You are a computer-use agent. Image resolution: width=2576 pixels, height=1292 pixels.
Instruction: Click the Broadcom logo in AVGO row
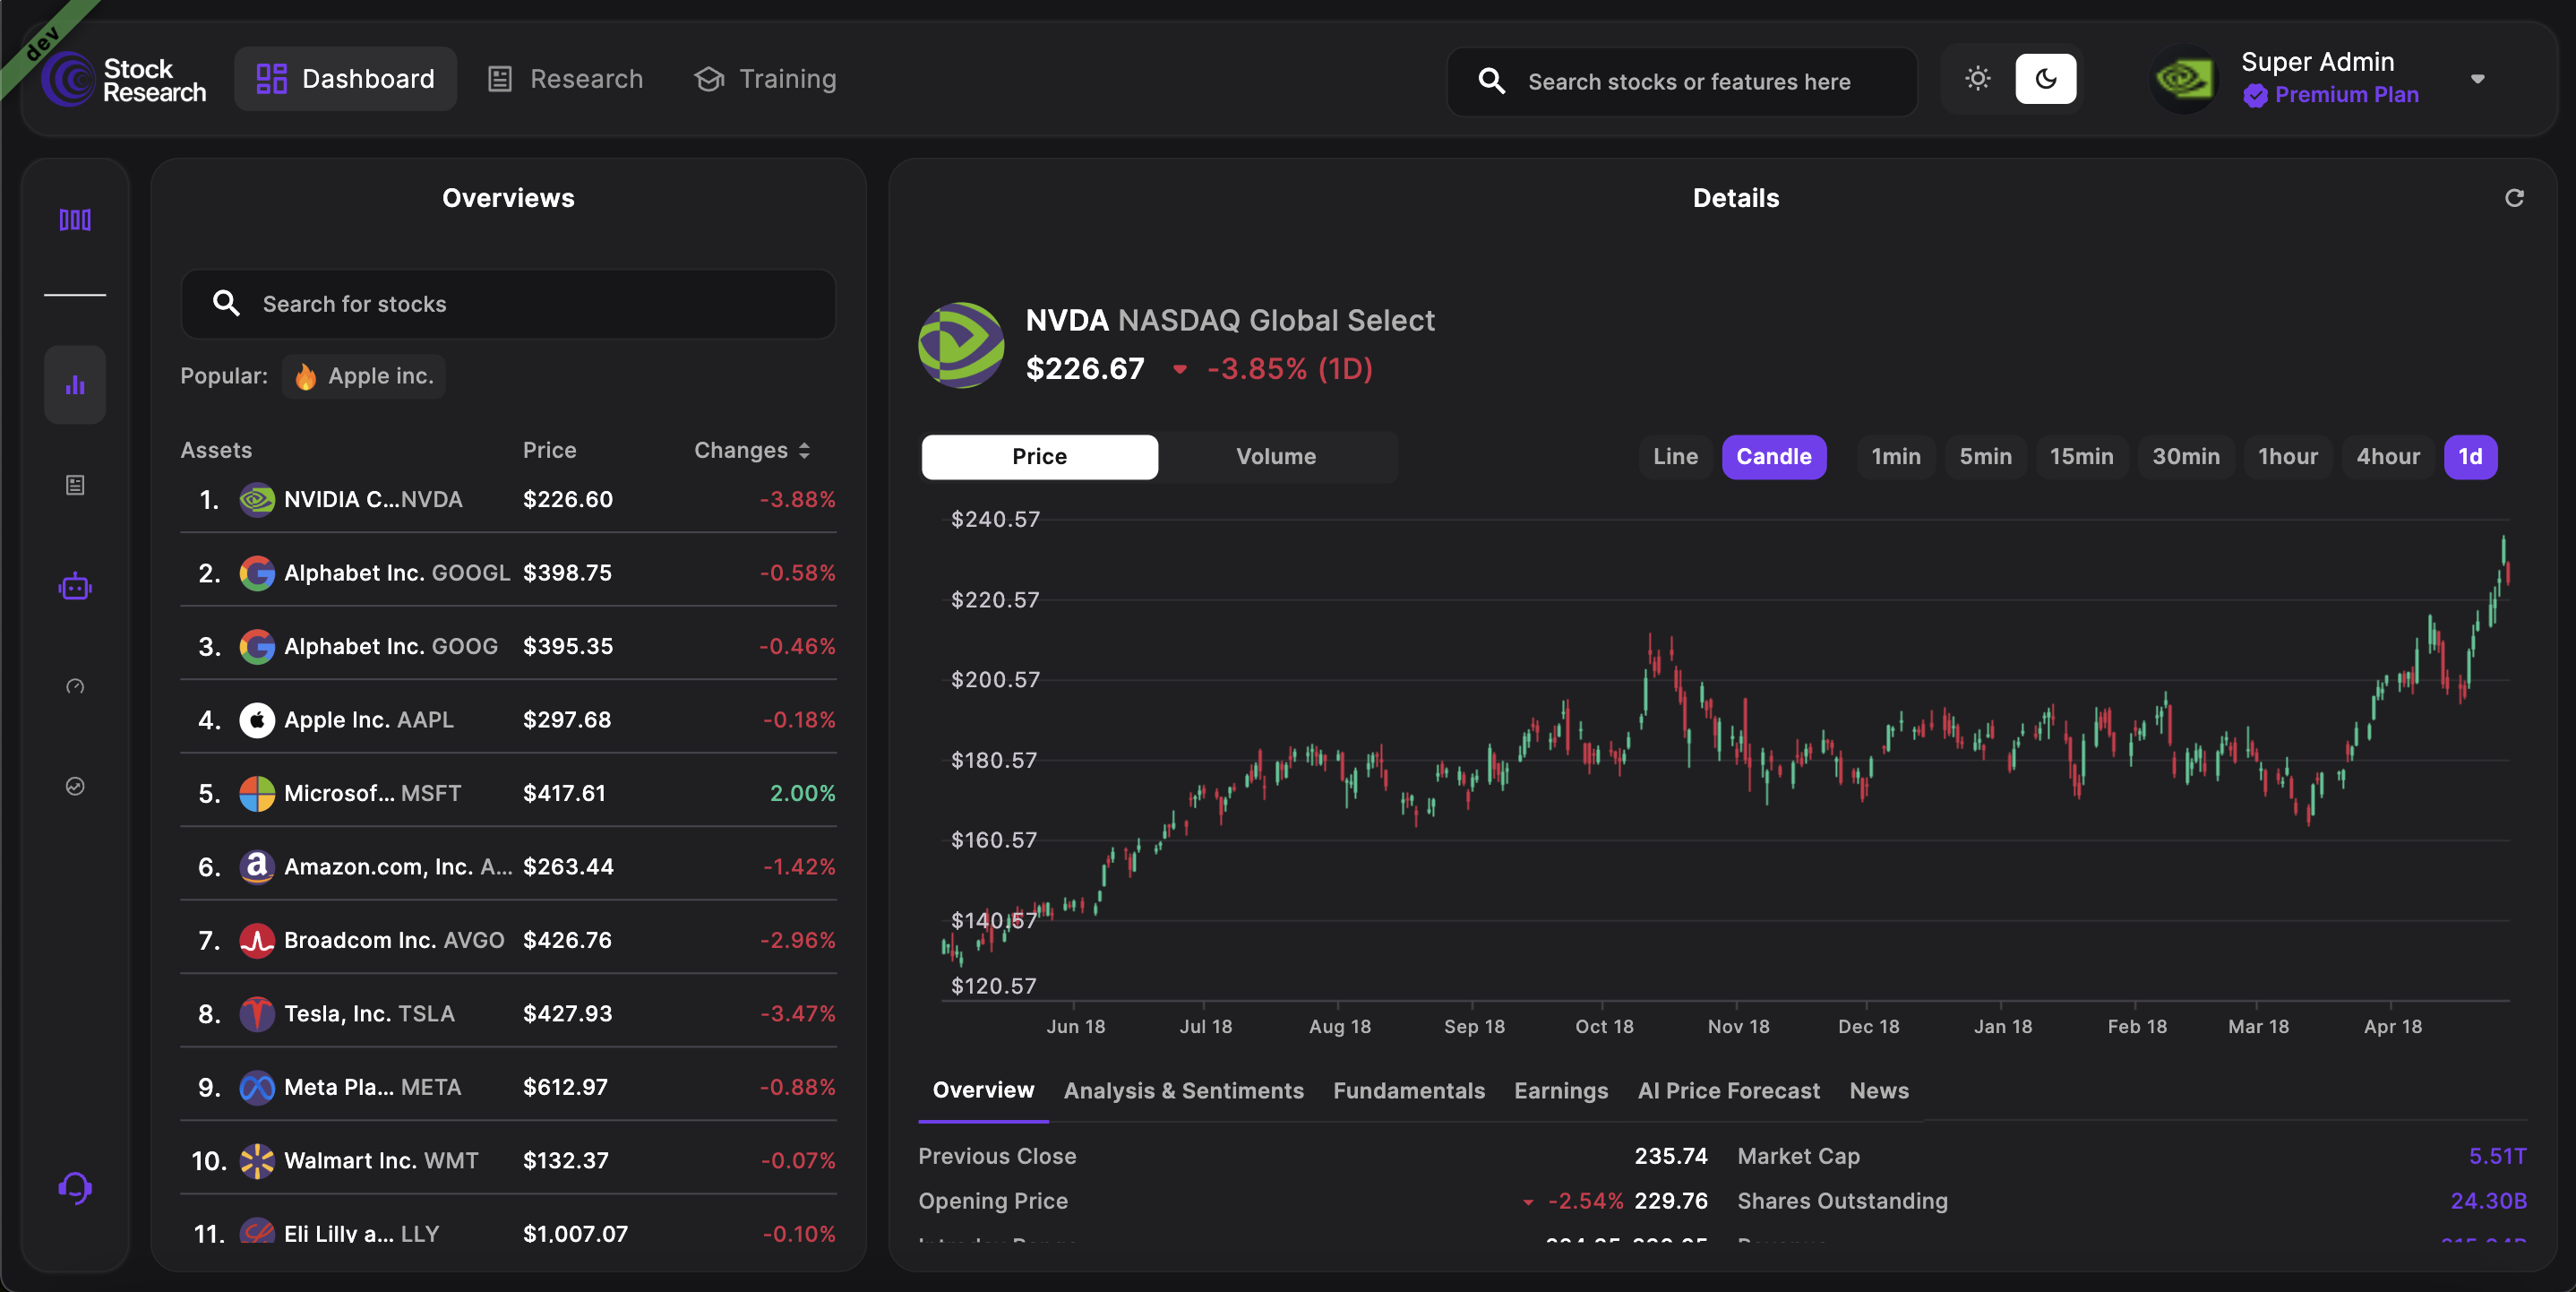coord(257,940)
